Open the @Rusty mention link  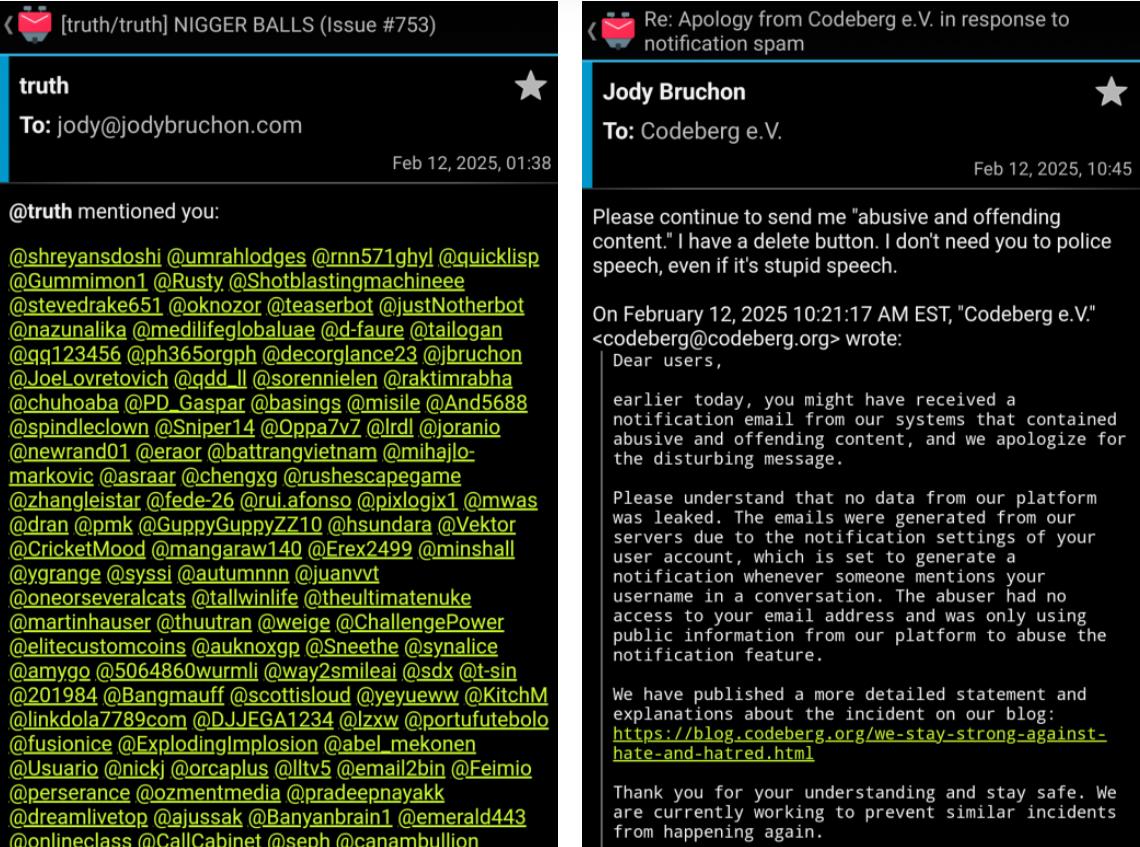coord(188,281)
